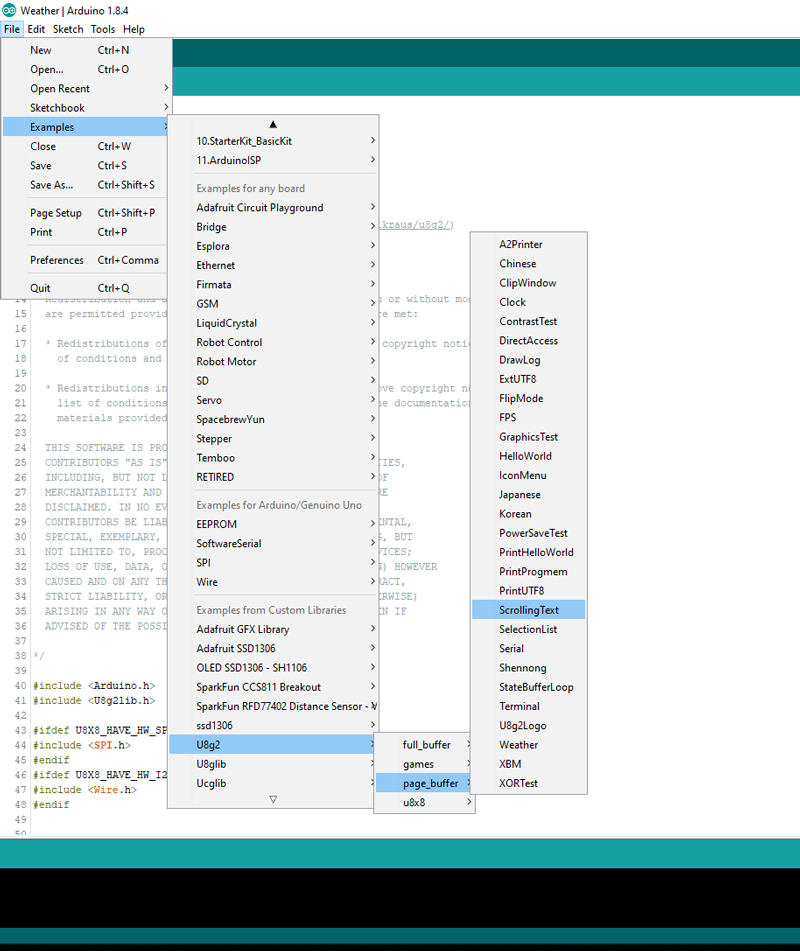Expand Ethernet examples submenu
800x951 pixels.
point(273,265)
